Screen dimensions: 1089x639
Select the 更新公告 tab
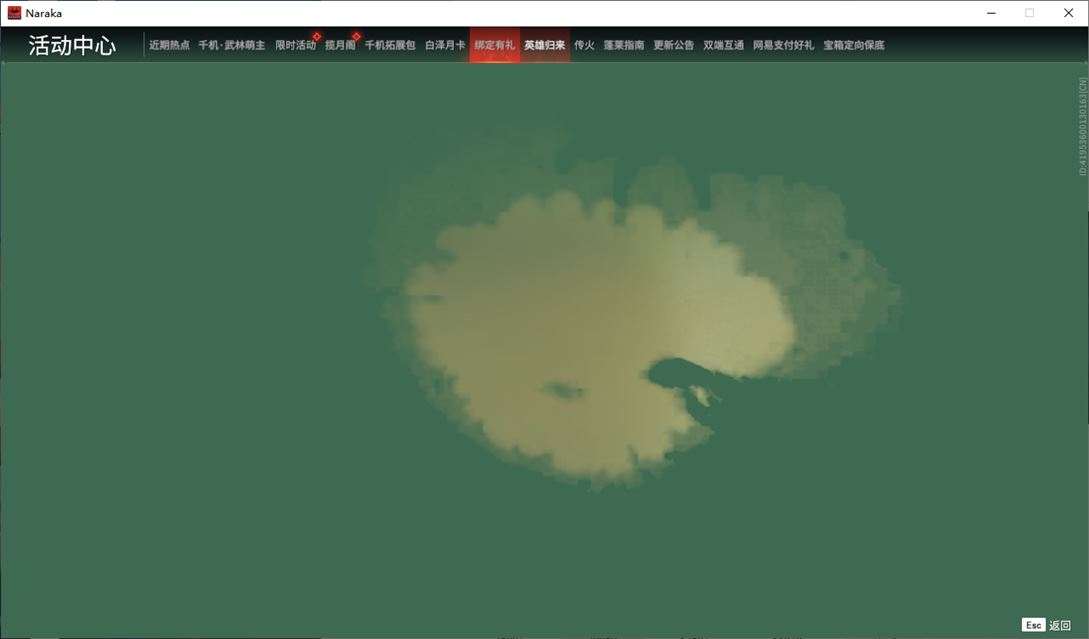(x=674, y=45)
